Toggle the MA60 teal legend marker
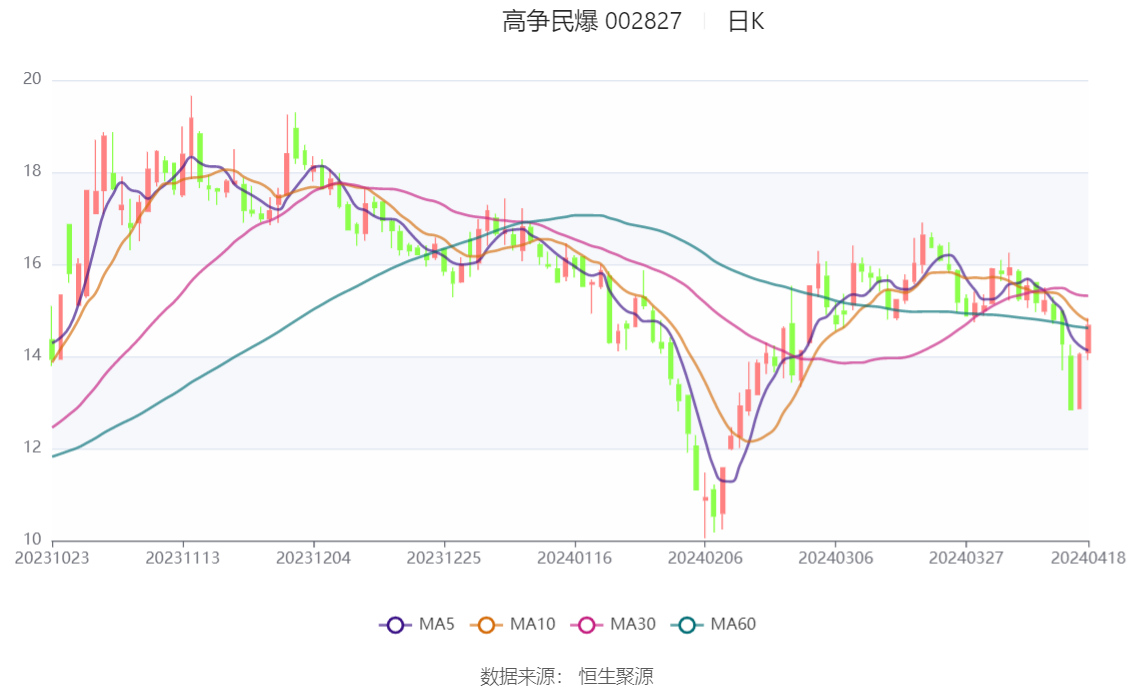This screenshot has height=689, width=1134. [x=687, y=625]
